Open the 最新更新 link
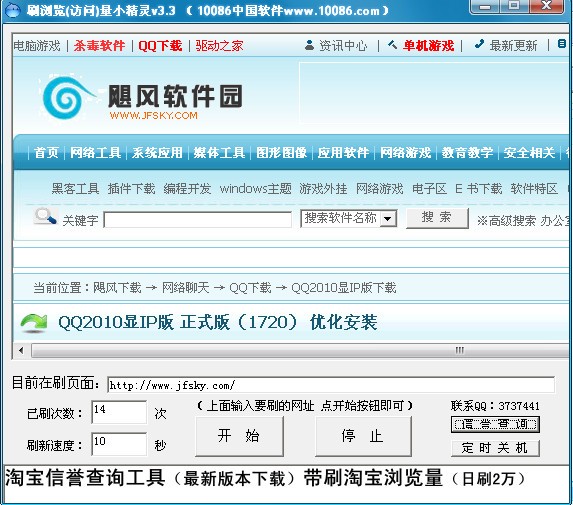 pos(513,46)
